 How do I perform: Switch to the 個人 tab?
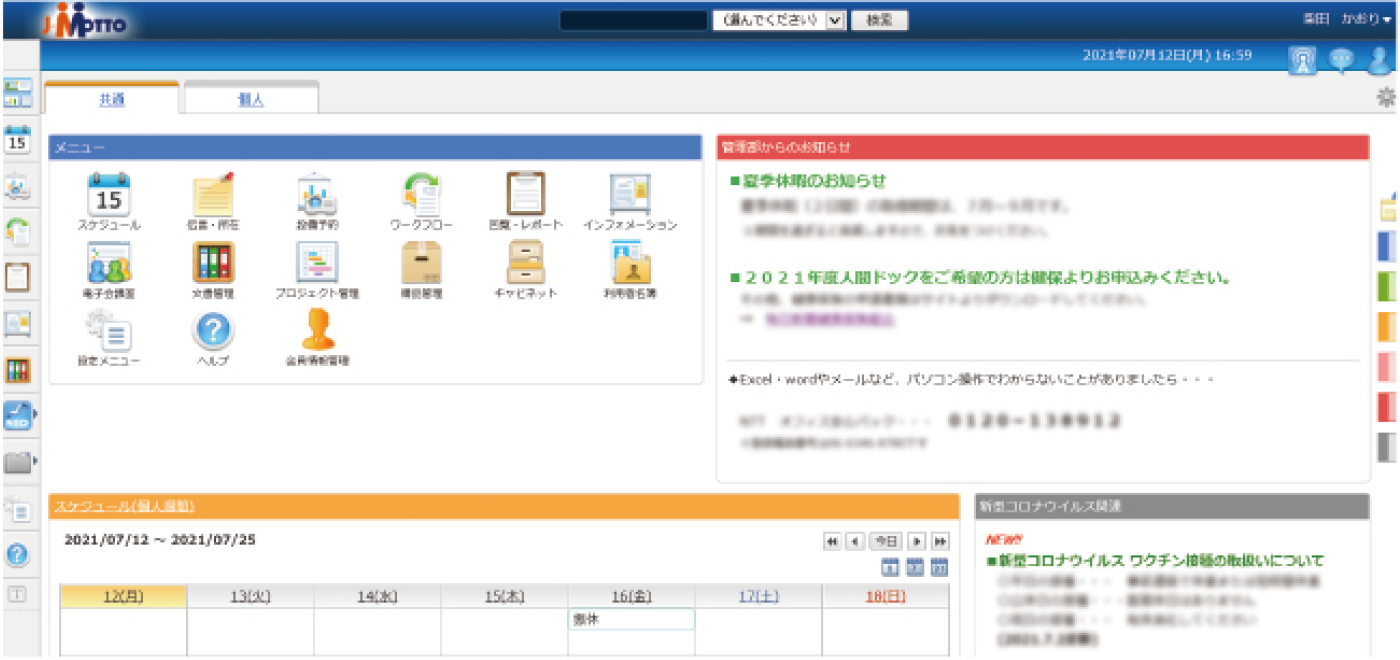tap(251, 99)
